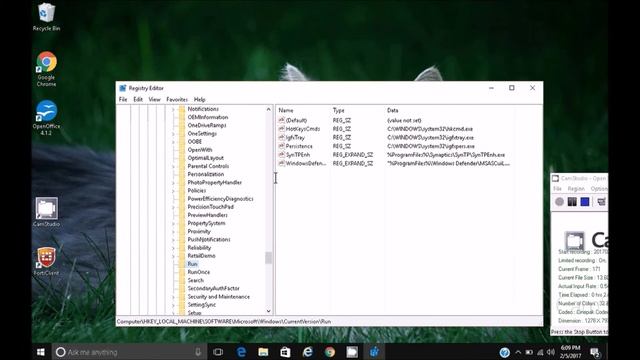Click the taskbar clock showing 6:09 PM
Viewport: 640px width, 360px height.
pyautogui.click(x=570, y=352)
